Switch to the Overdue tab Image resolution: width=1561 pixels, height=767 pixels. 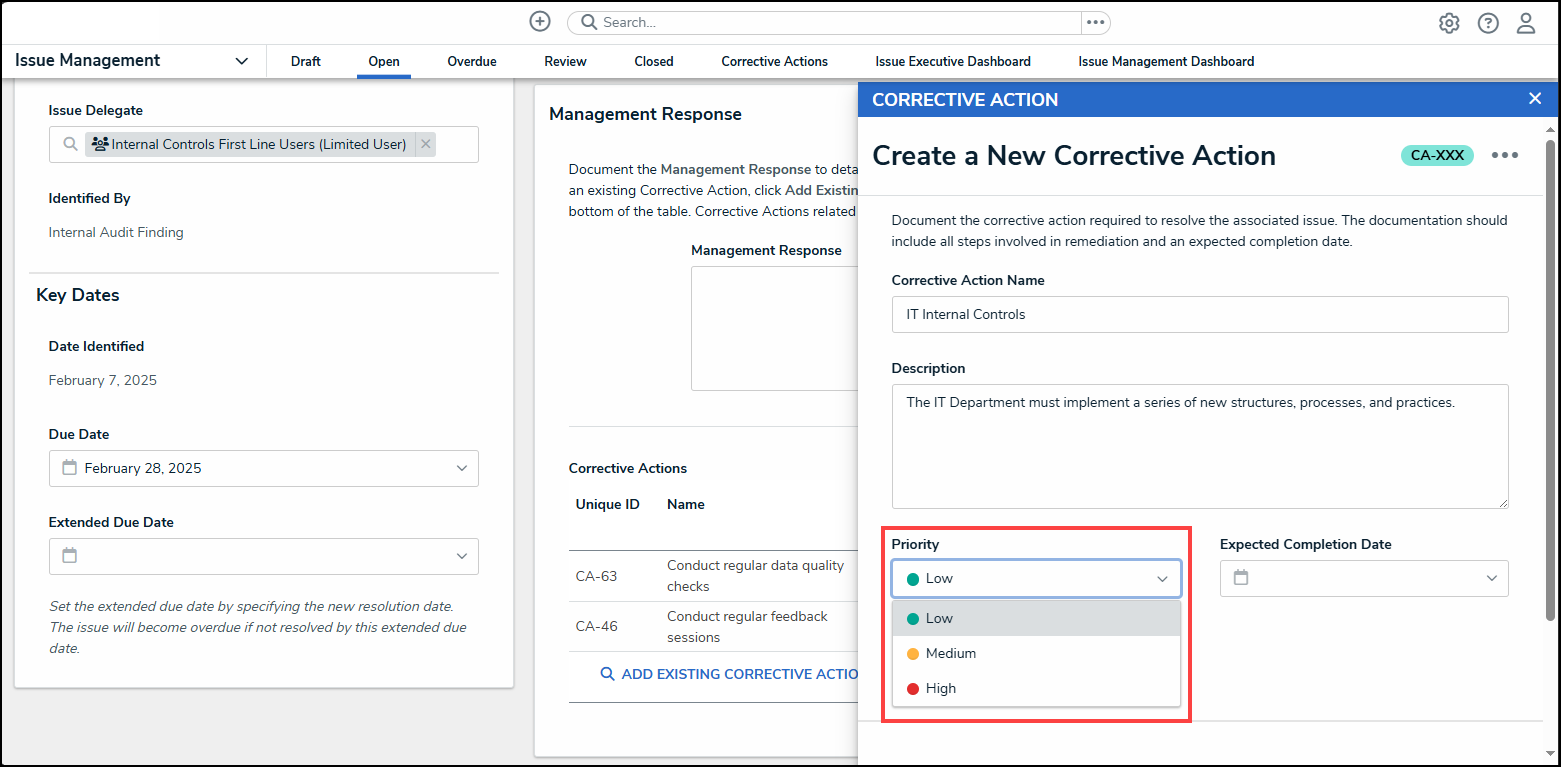[471, 61]
